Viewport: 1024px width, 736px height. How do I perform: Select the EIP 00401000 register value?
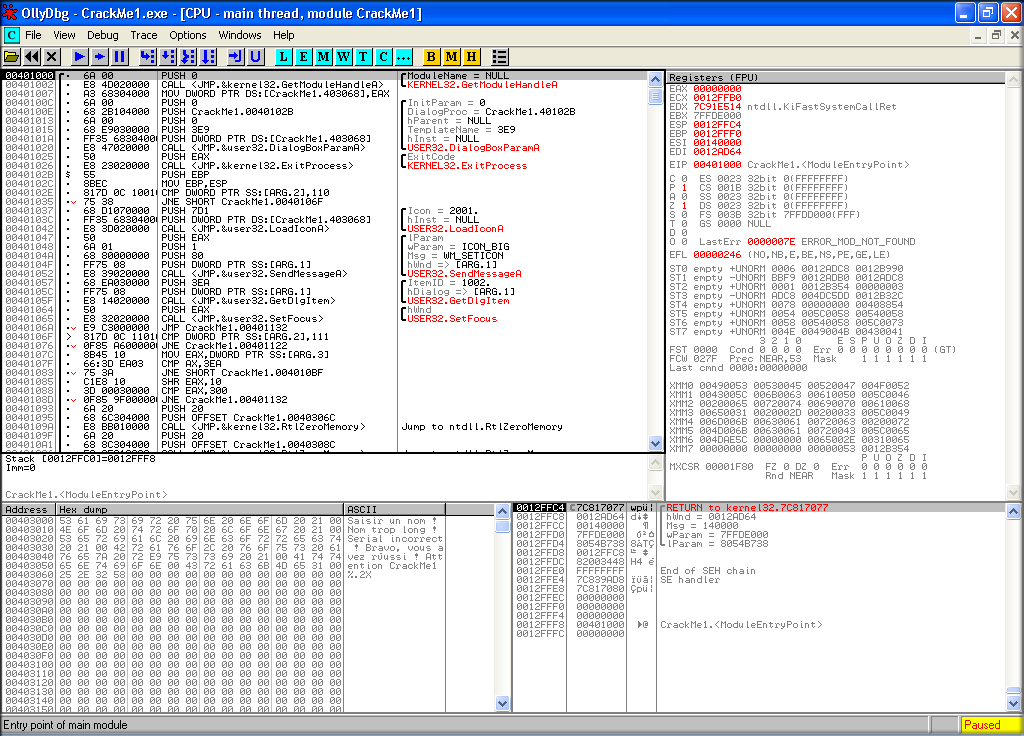coord(717,165)
